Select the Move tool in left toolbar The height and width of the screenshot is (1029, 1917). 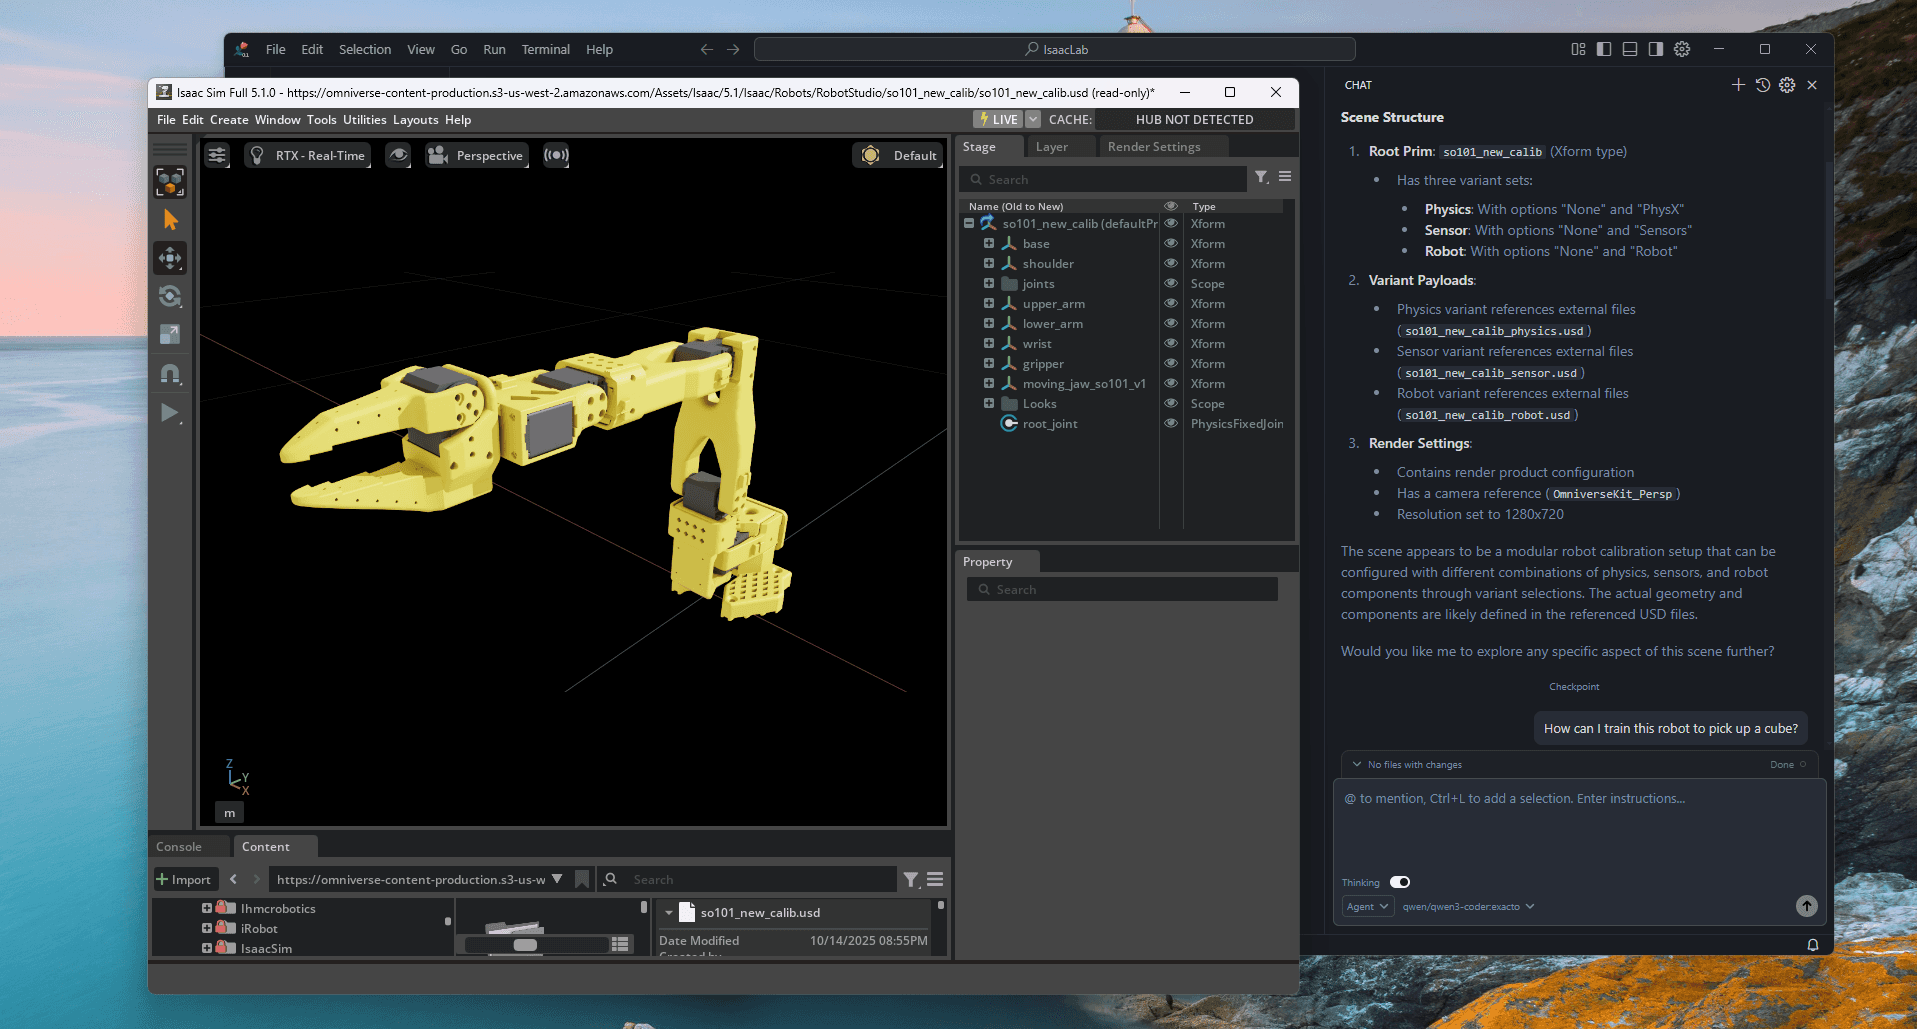(170, 258)
